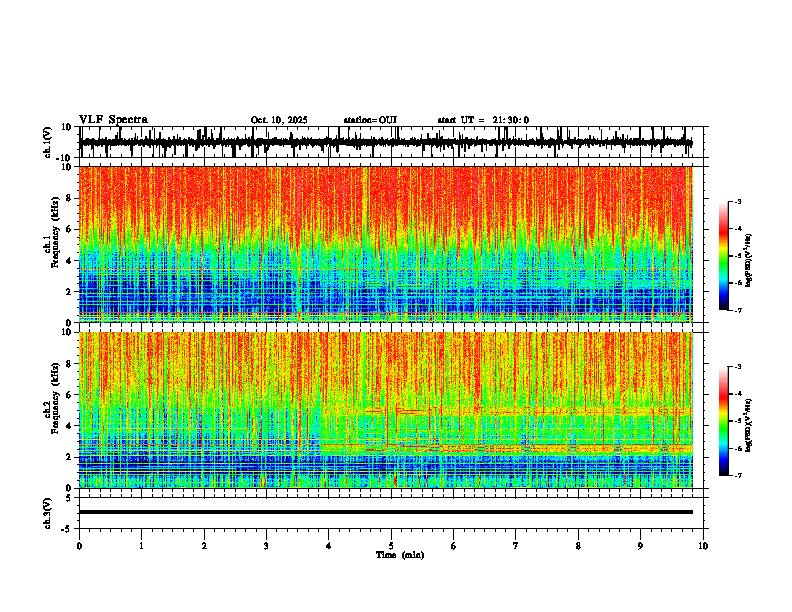Click inside the ch.2 spectrogram panel
The height and width of the screenshot is (612, 792).
click(385, 410)
